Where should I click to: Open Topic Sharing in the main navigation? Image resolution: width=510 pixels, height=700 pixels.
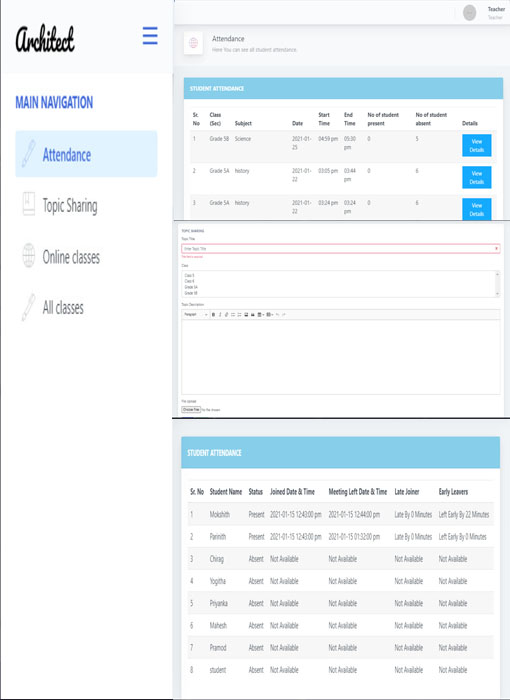[x=70, y=206]
